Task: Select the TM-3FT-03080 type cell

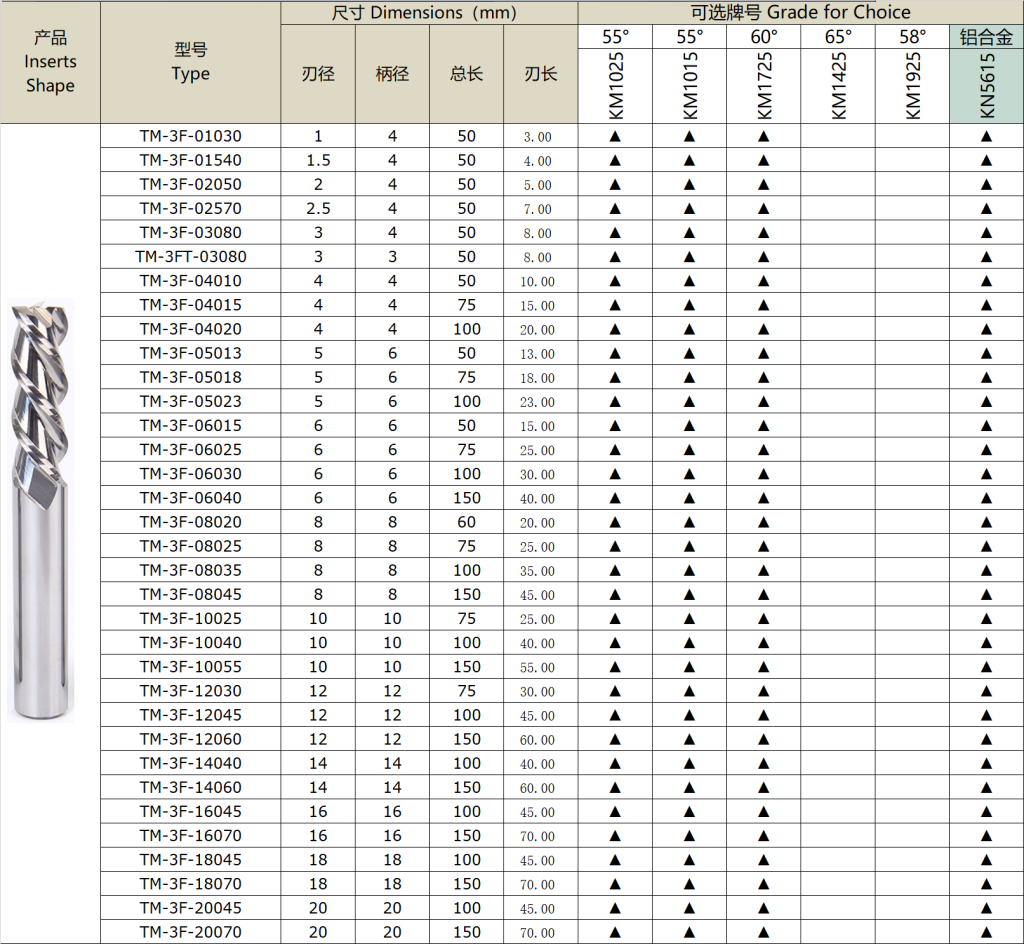Action: tap(191, 257)
